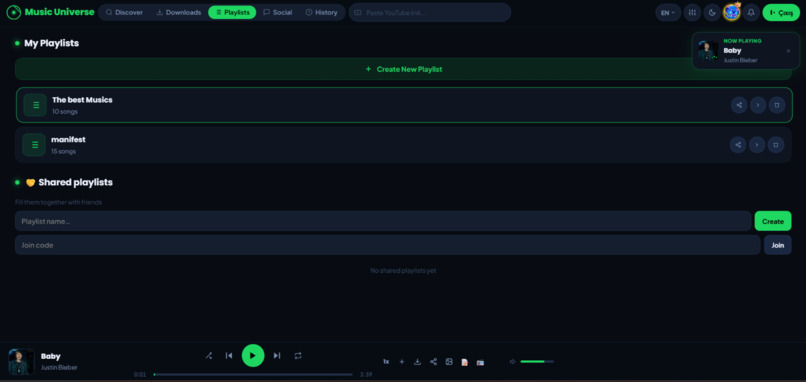Click the Now Playing album thumbnail
Screen dimensions: 806x382
pos(708,51)
